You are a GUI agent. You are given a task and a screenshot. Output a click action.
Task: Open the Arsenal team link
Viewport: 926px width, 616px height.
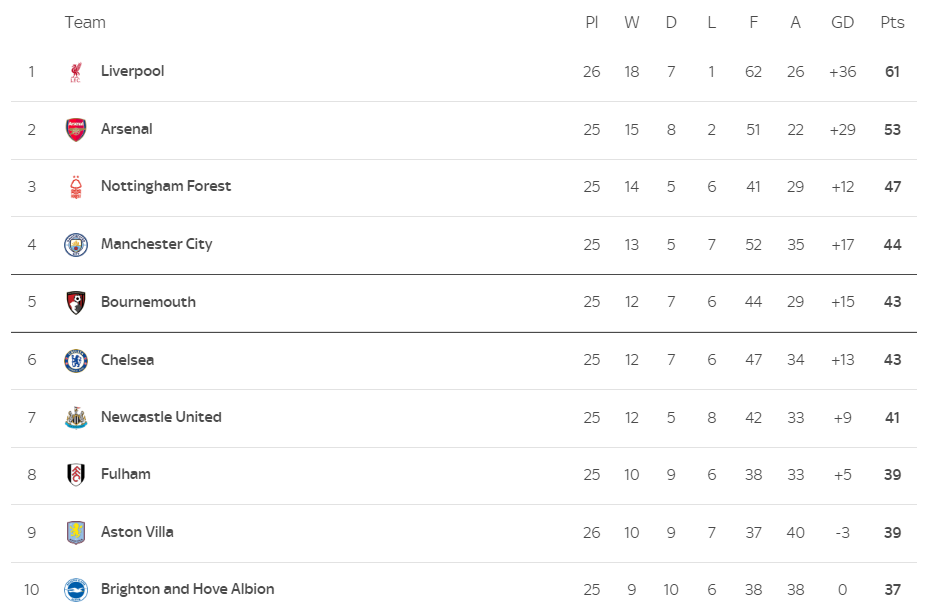pos(127,129)
